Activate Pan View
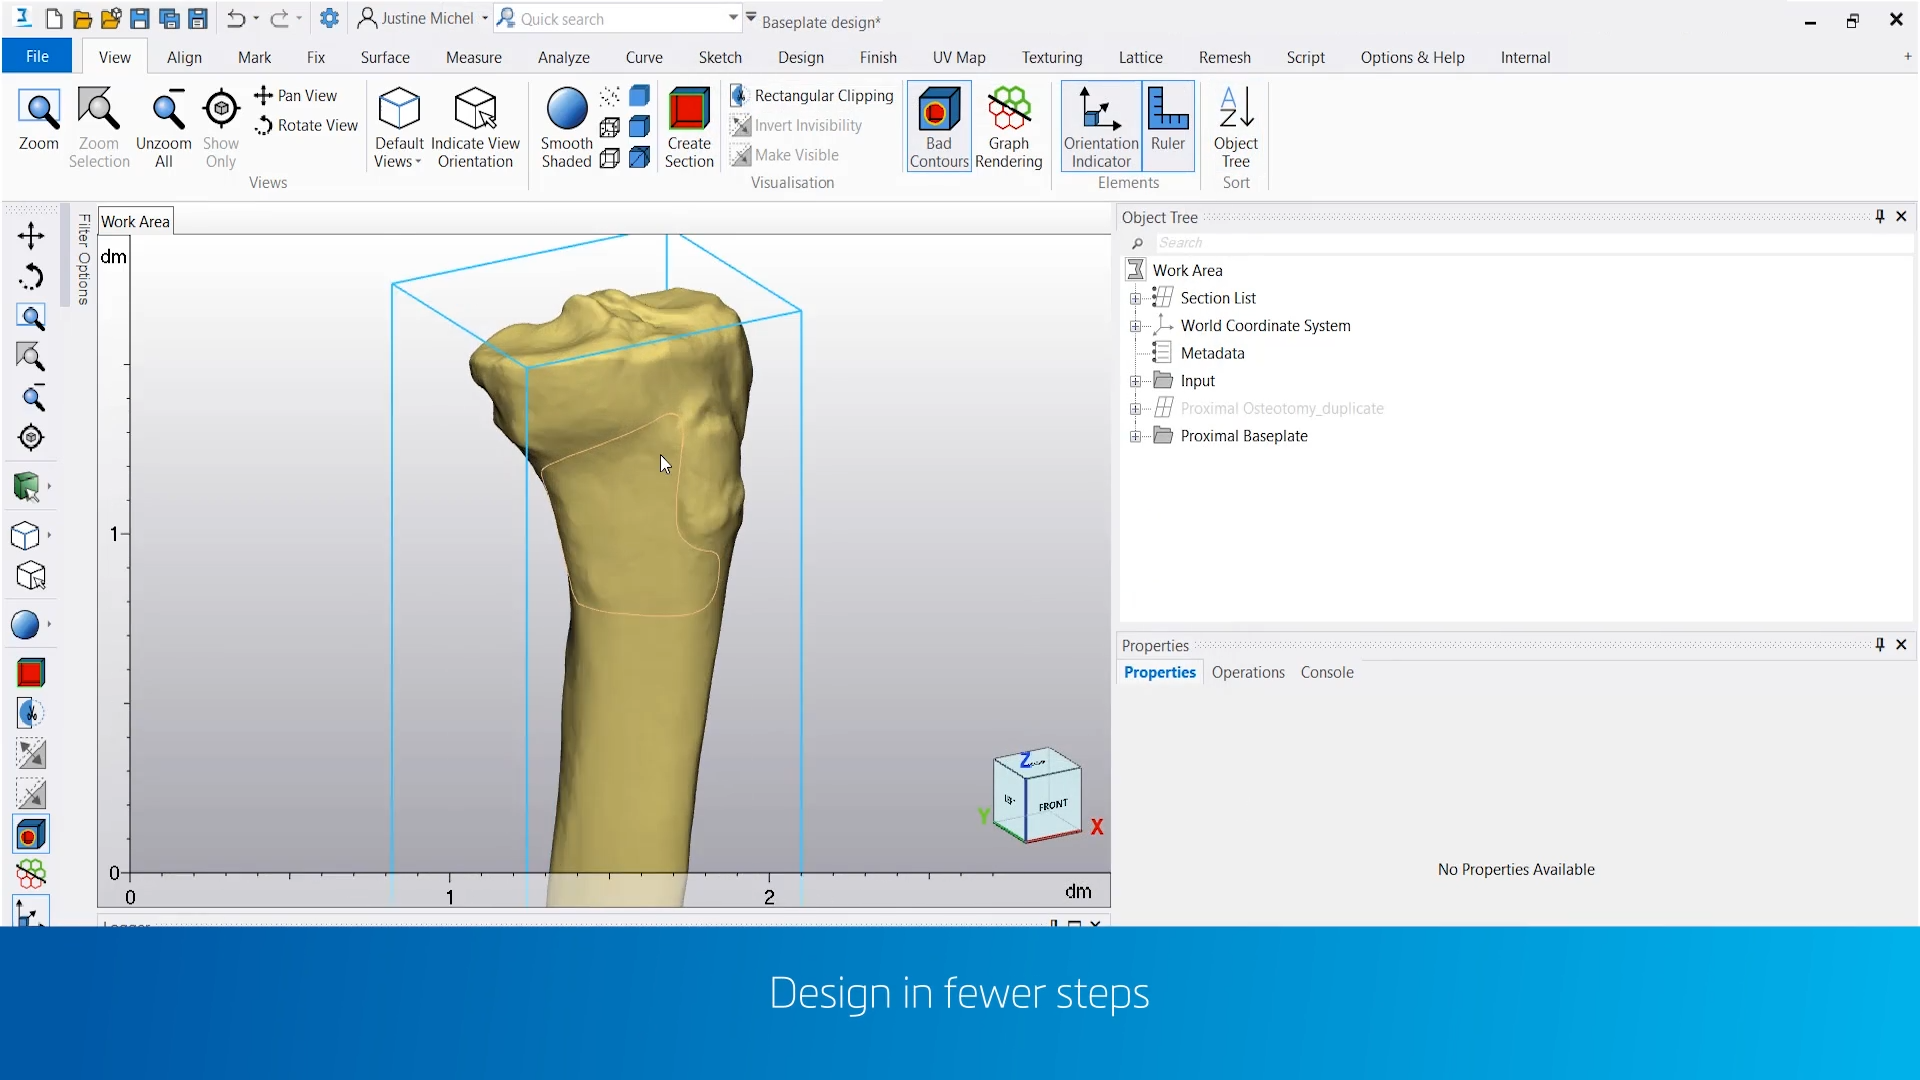1920x1080 pixels. pos(296,95)
